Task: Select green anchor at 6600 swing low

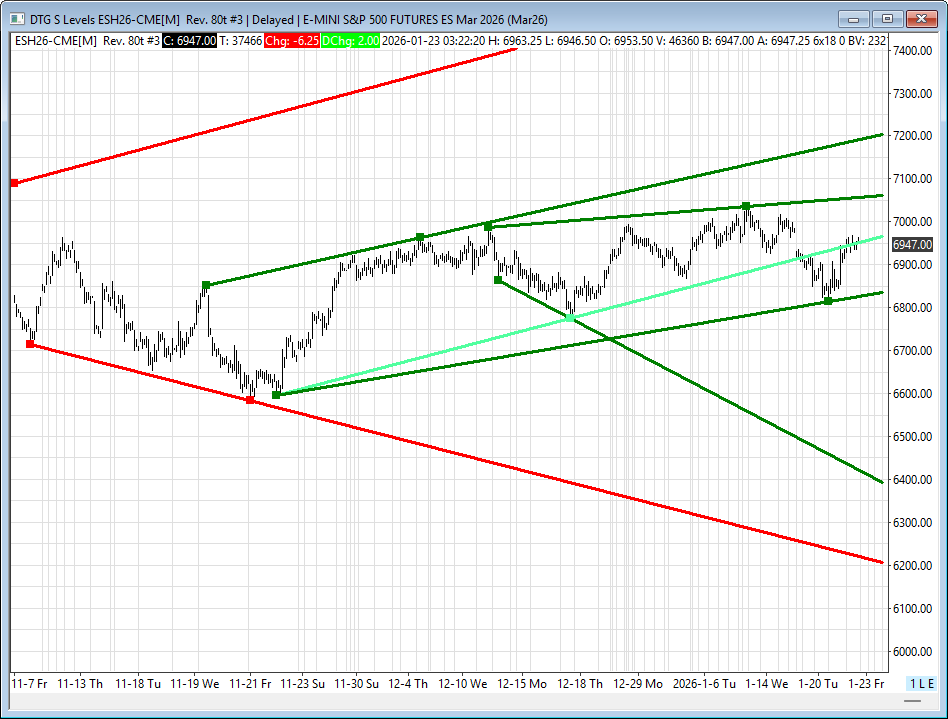Action: pos(276,395)
